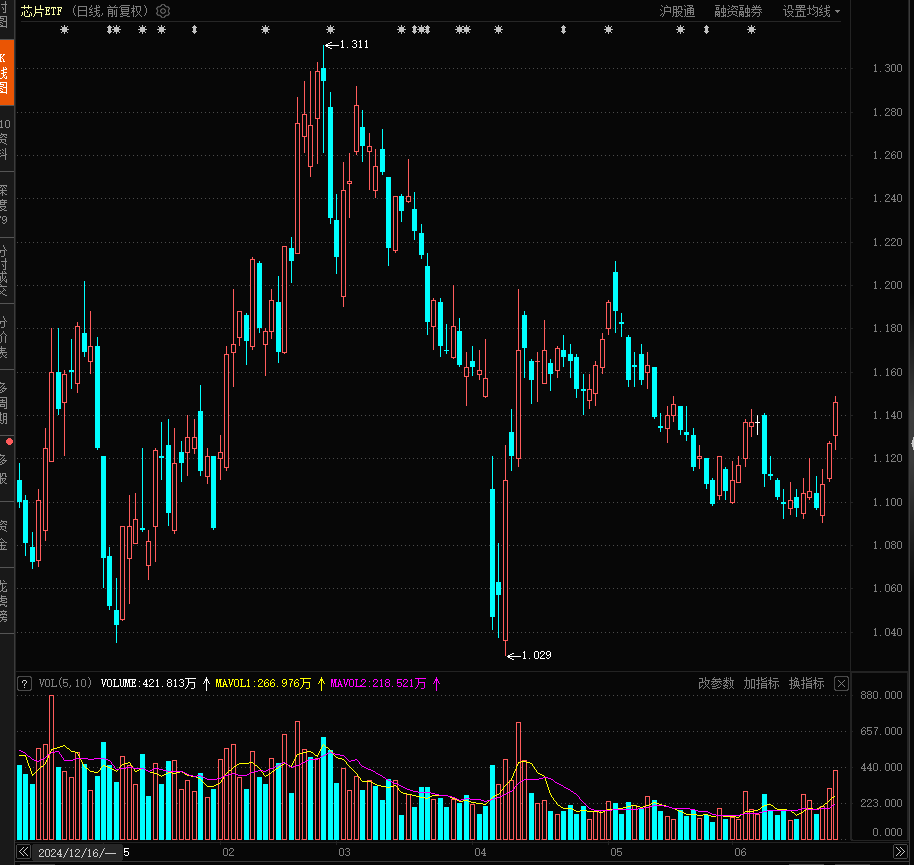Click month label 06 on time axis

[740, 852]
